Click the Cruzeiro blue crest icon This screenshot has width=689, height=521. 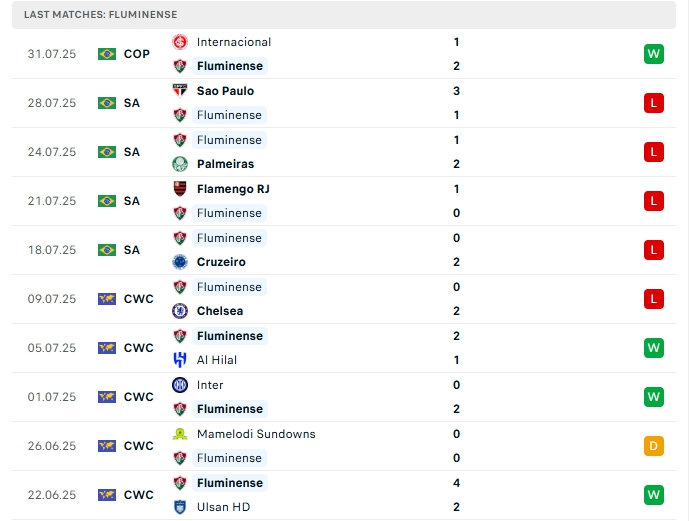[180, 262]
